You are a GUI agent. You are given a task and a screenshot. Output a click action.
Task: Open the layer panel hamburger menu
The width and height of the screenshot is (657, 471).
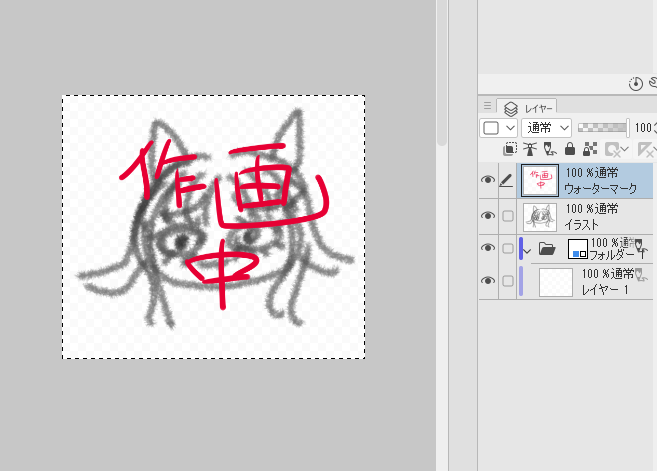(487, 106)
